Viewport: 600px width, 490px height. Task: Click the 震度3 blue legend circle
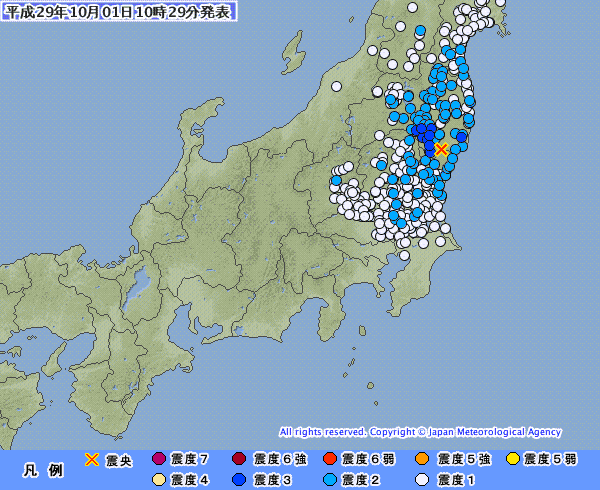(239, 480)
